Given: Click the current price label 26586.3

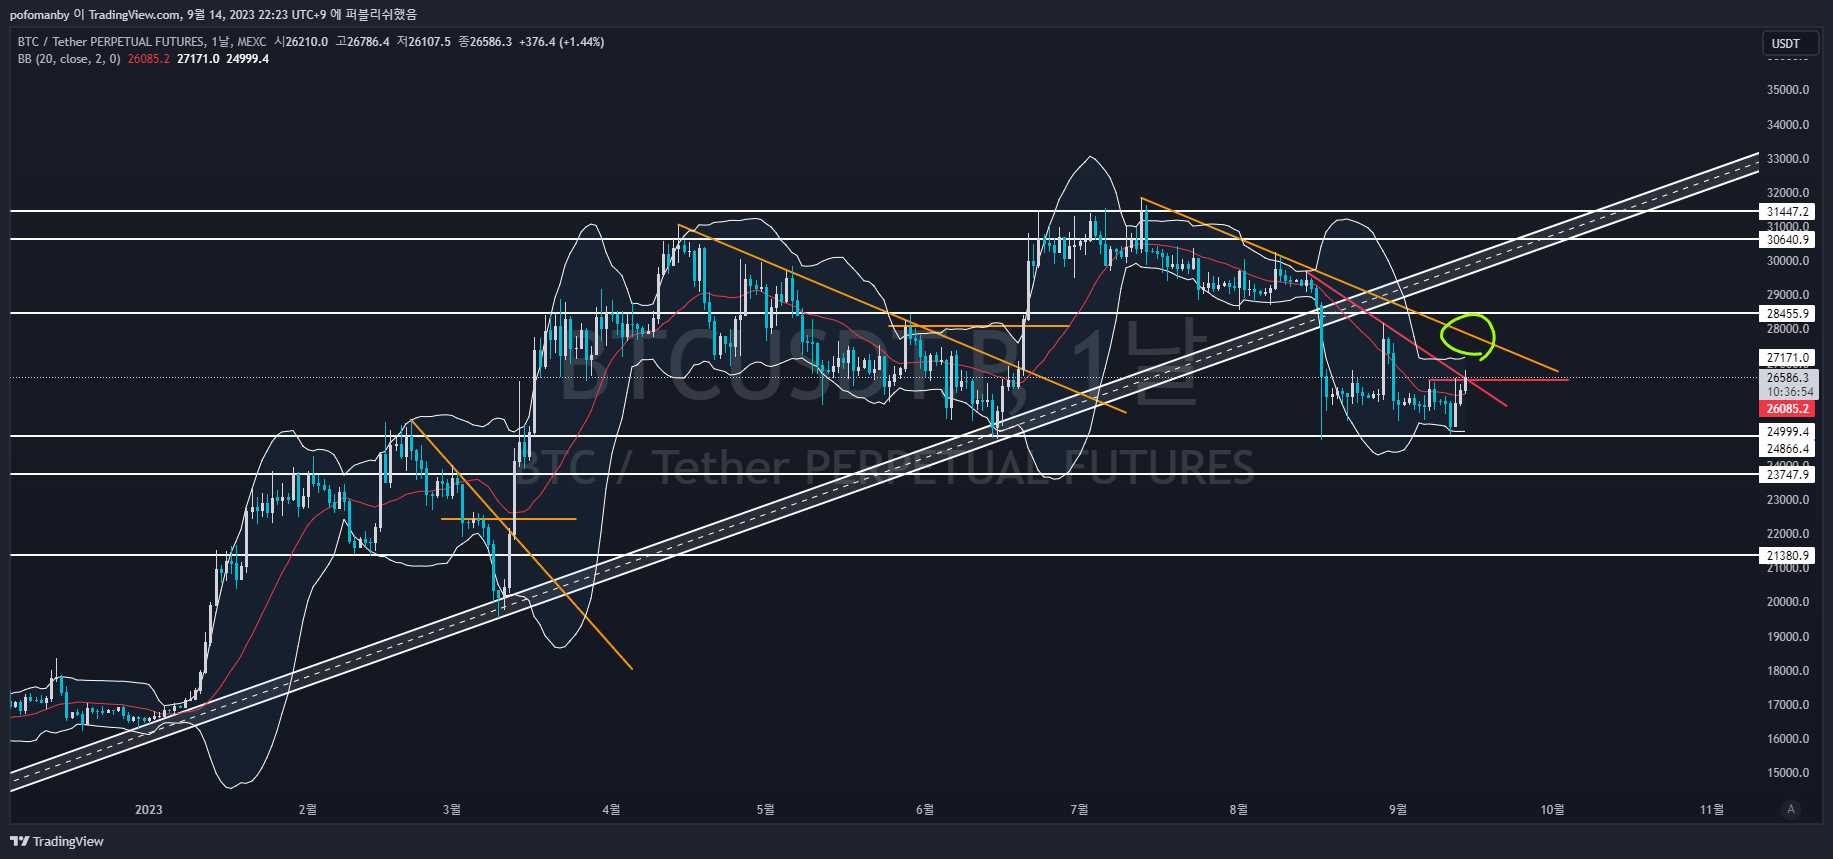Looking at the screenshot, I should (x=1788, y=378).
